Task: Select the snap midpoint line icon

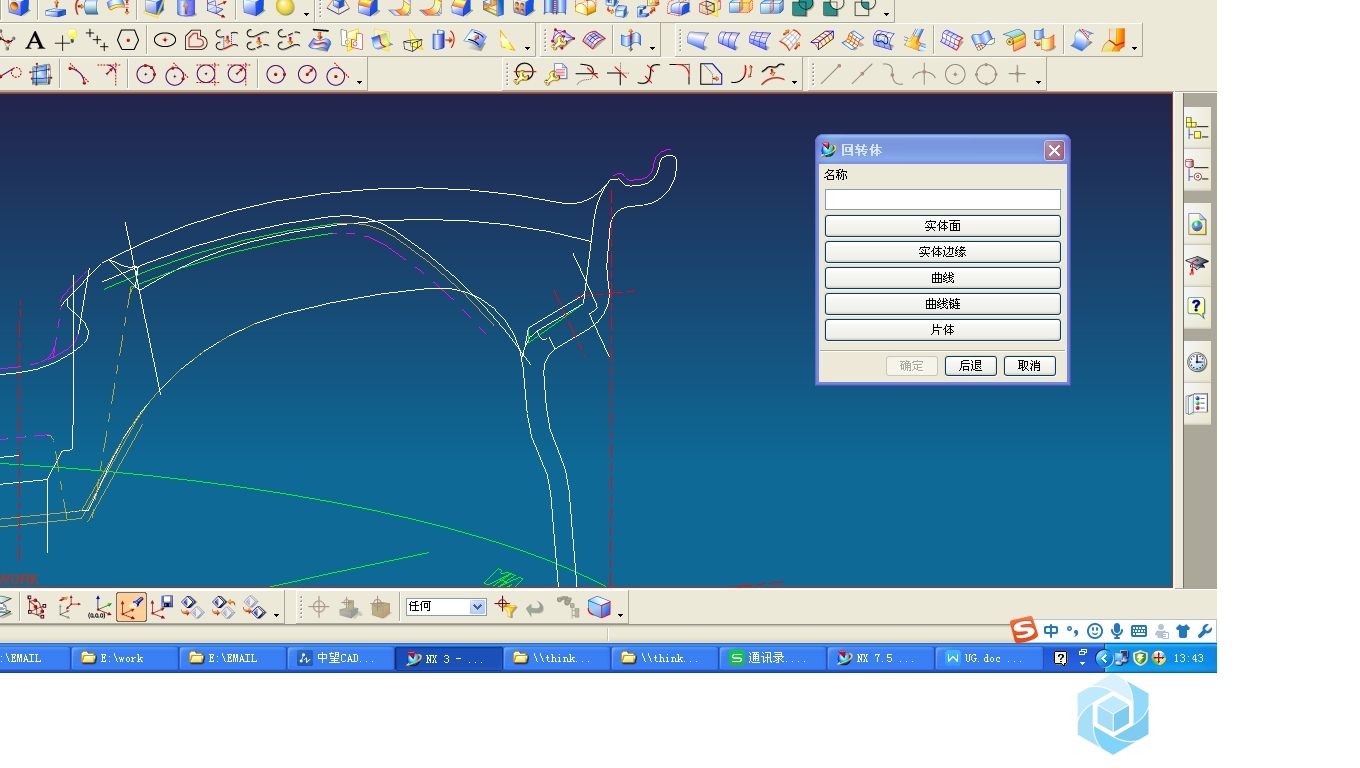Action: point(862,75)
